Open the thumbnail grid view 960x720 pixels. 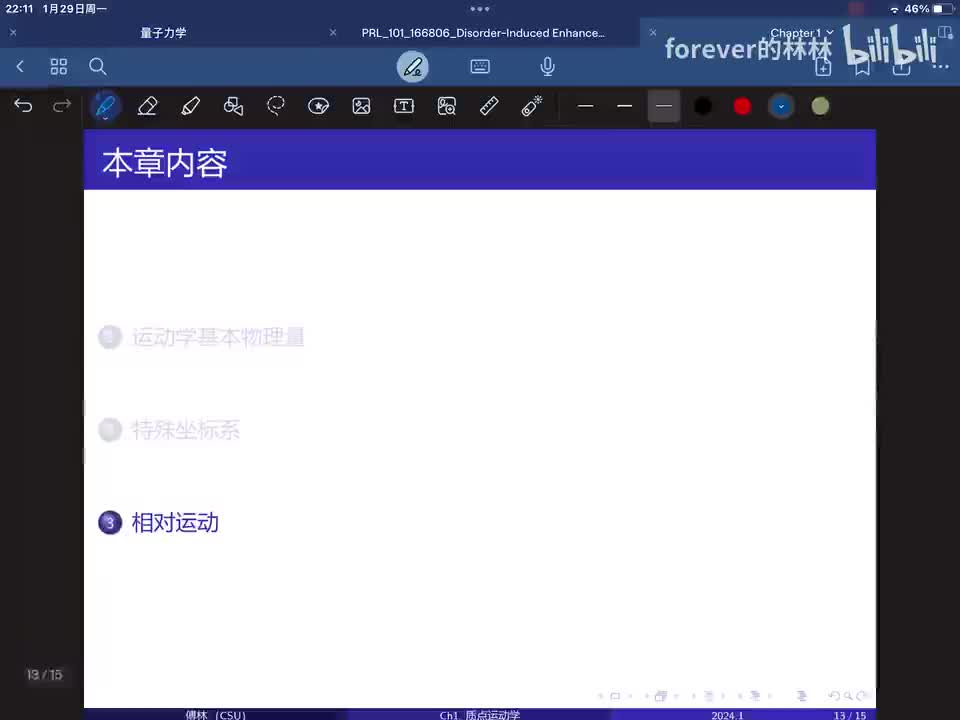tap(59, 66)
